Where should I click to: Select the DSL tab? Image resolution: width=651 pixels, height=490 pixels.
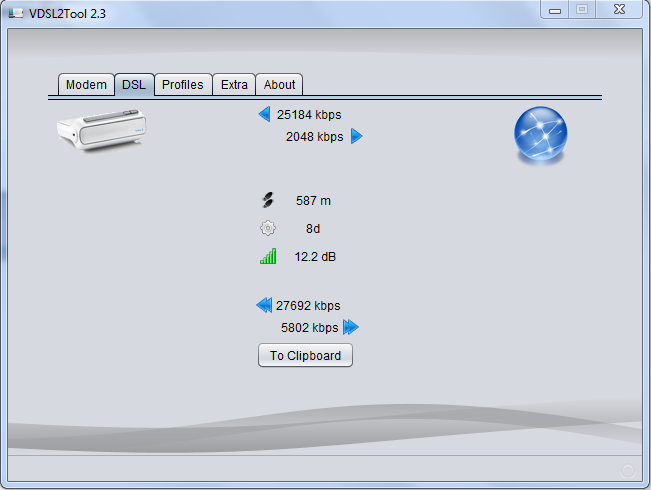134,85
